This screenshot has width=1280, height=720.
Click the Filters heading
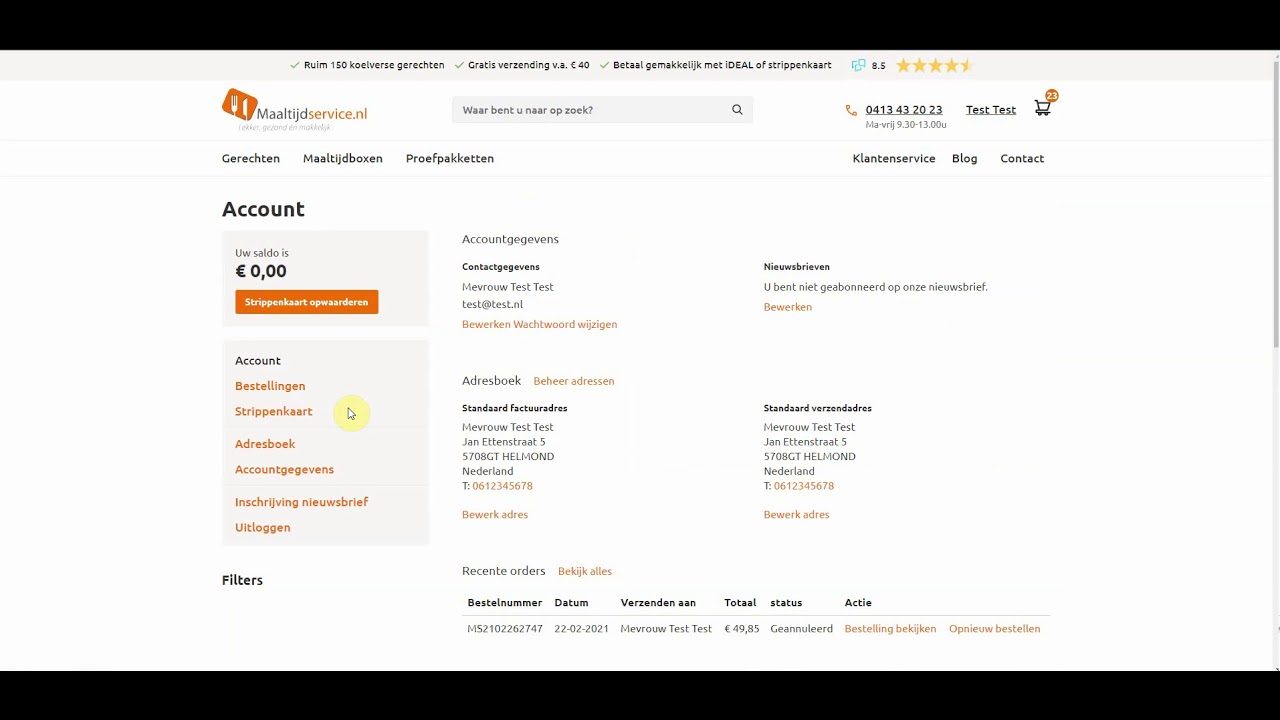coord(243,580)
